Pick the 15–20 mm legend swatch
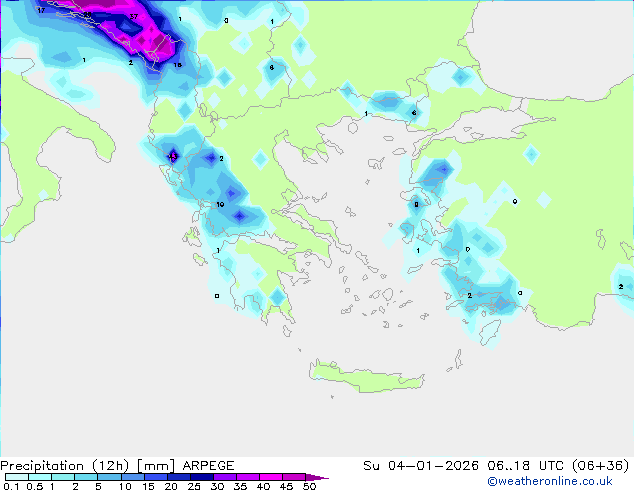 (x=156, y=477)
